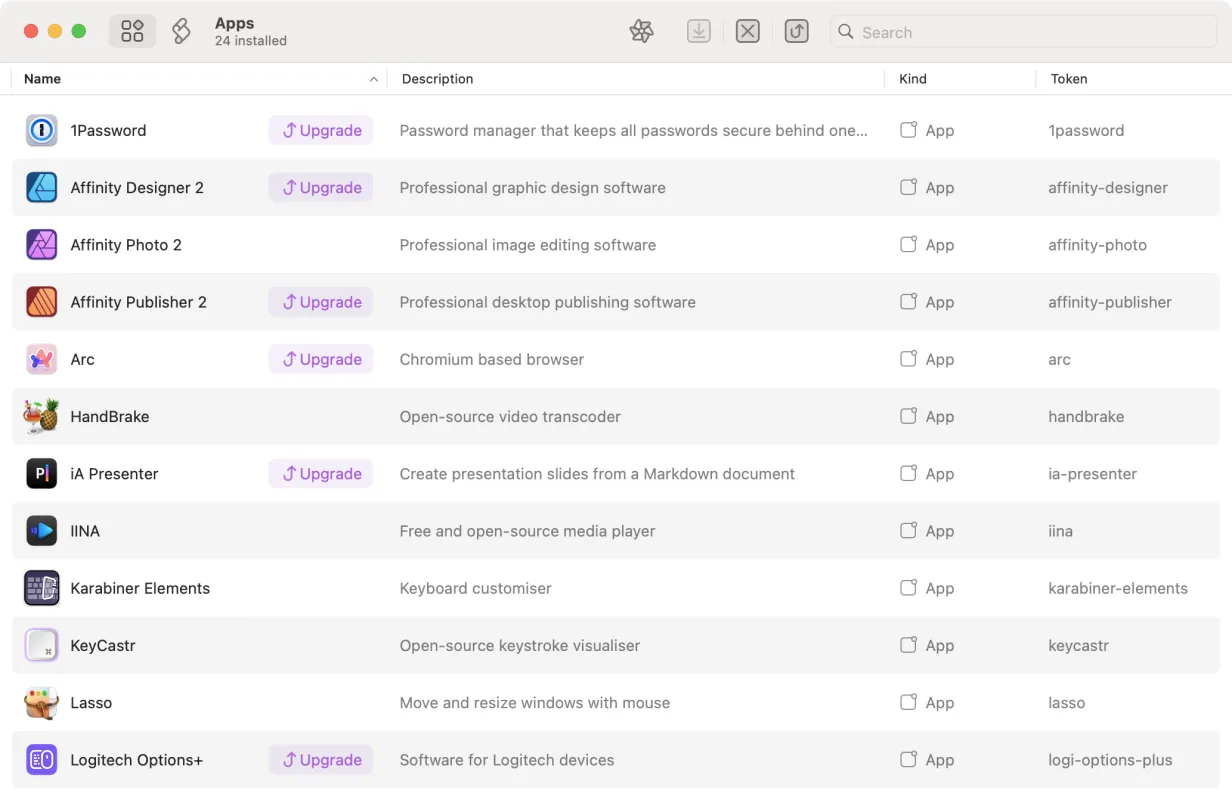1232x800 pixels.
Task: Click the uninstall X icon in toolbar
Action: tap(747, 31)
